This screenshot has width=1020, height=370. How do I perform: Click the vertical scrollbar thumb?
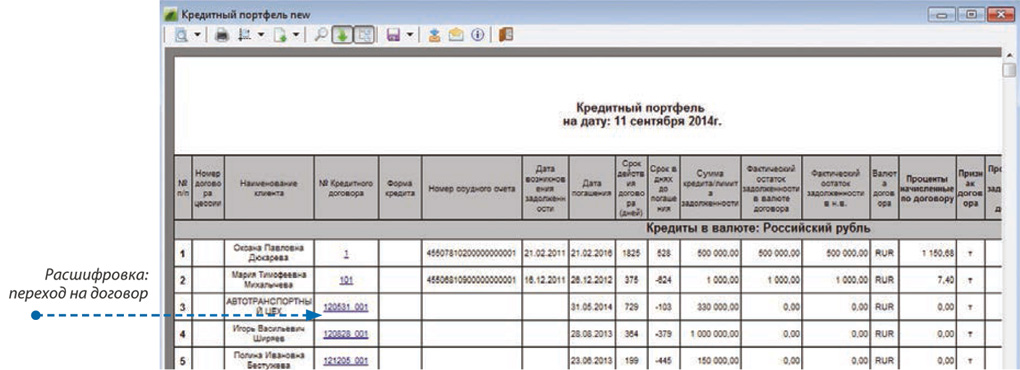point(1009,70)
